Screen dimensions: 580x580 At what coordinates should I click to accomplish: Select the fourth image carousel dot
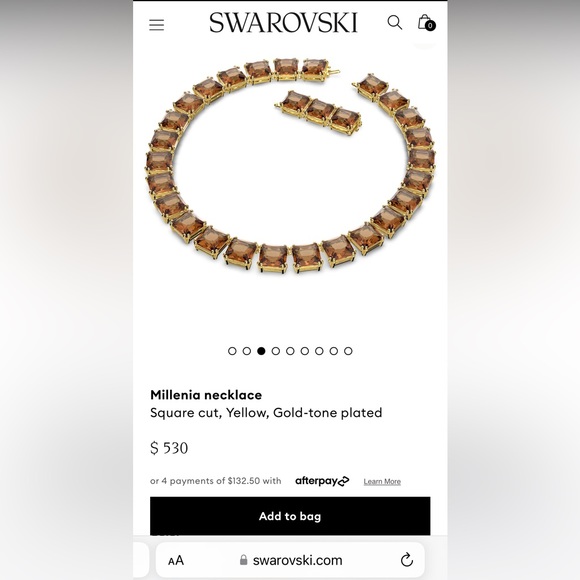pyautogui.click(x=276, y=351)
